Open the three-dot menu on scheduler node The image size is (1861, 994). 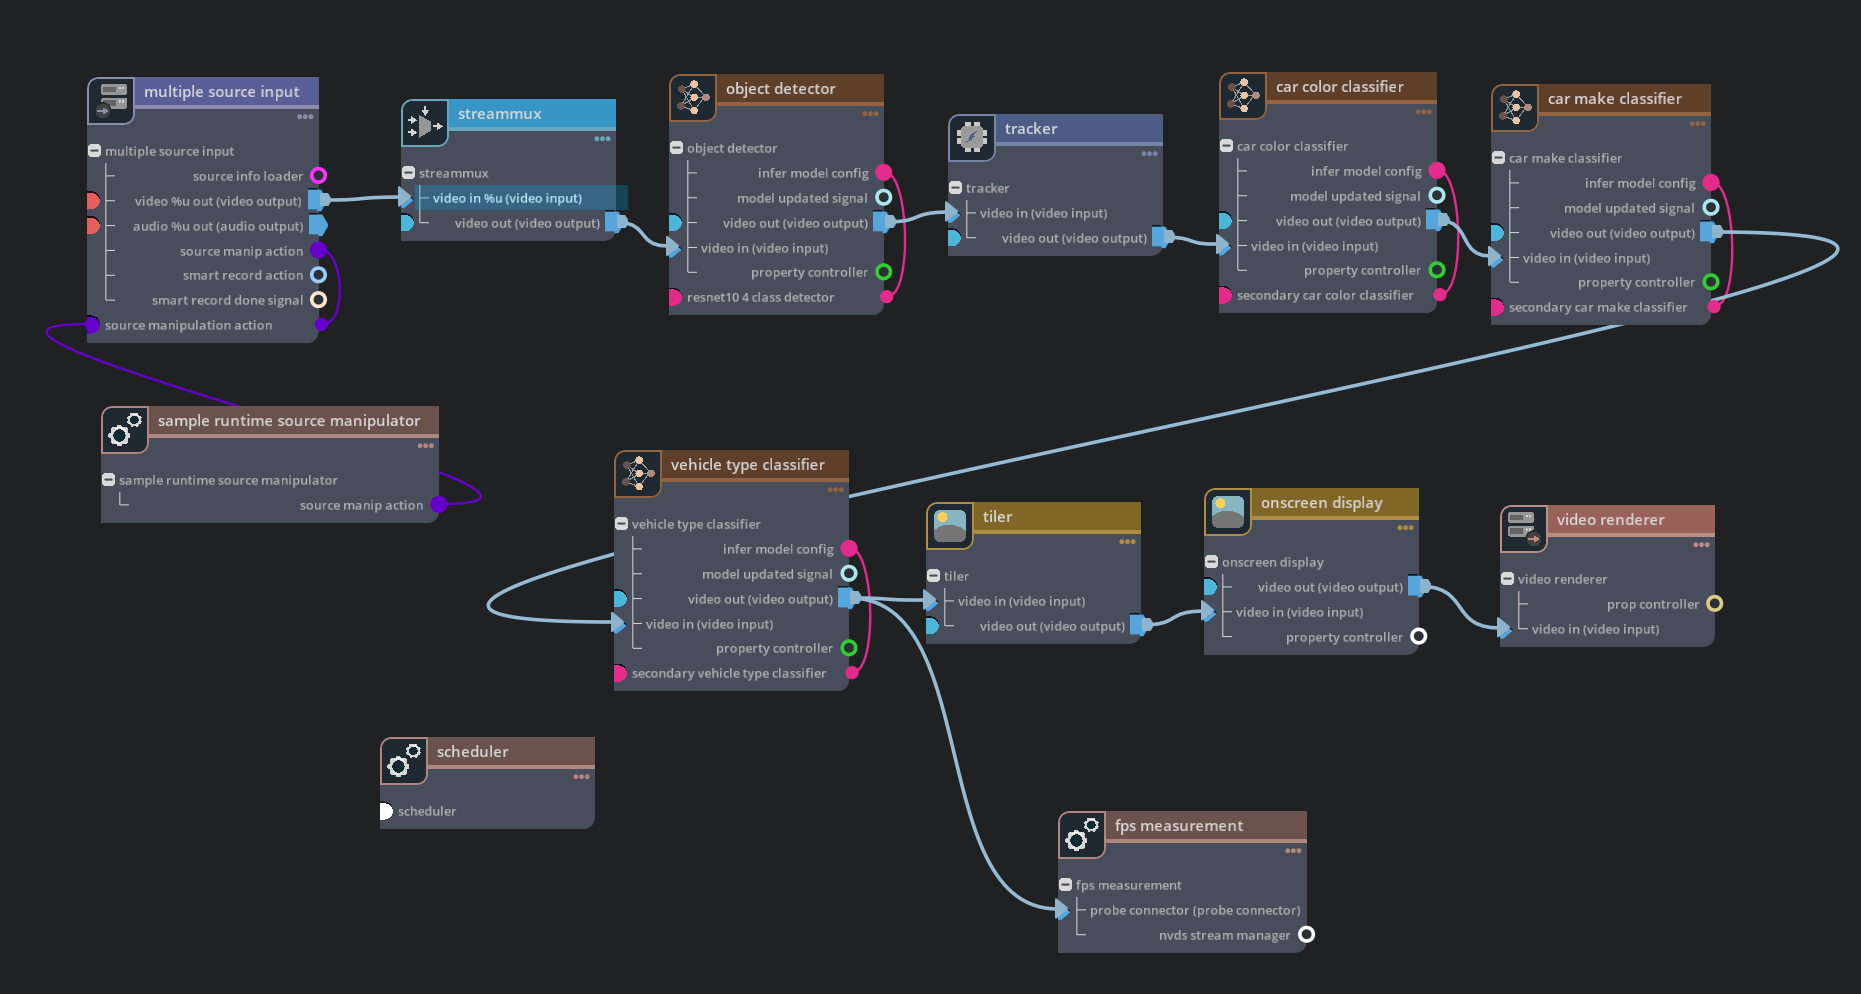click(581, 777)
